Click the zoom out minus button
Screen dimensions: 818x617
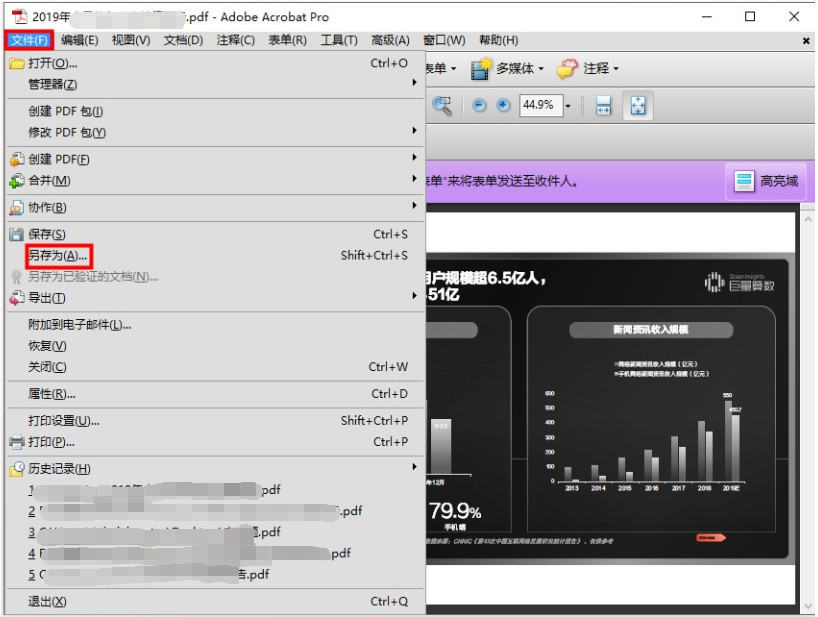[x=479, y=105]
